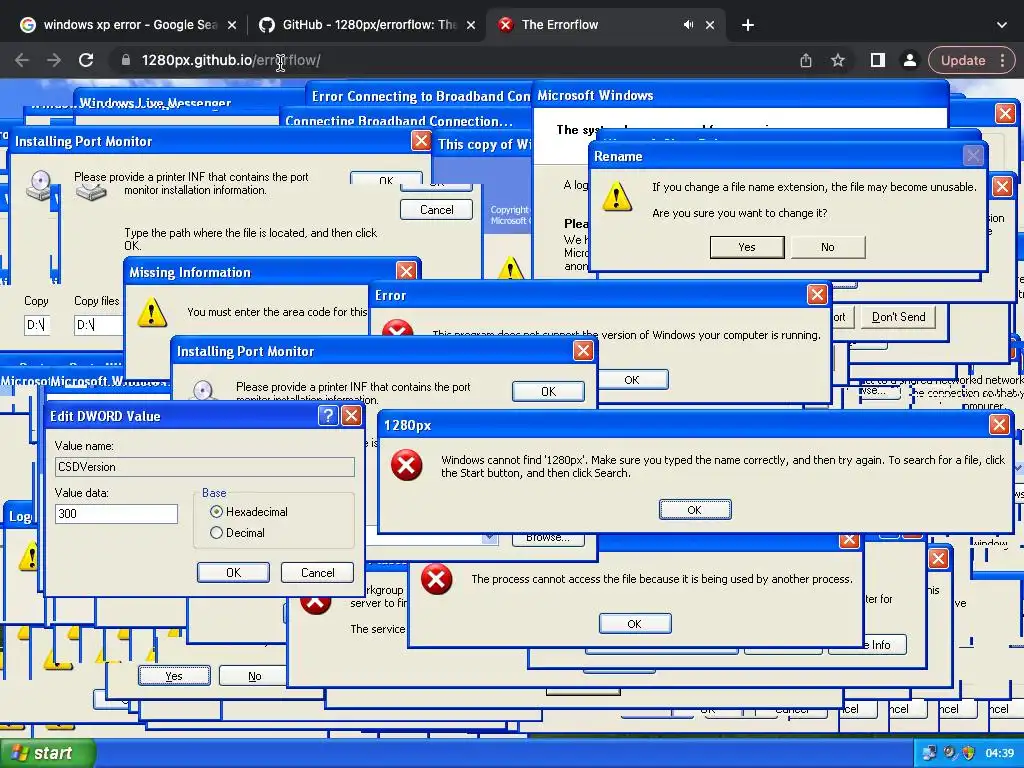Go back using browser back arrow
Screen dimensions: 1024x768
(22, 60)
